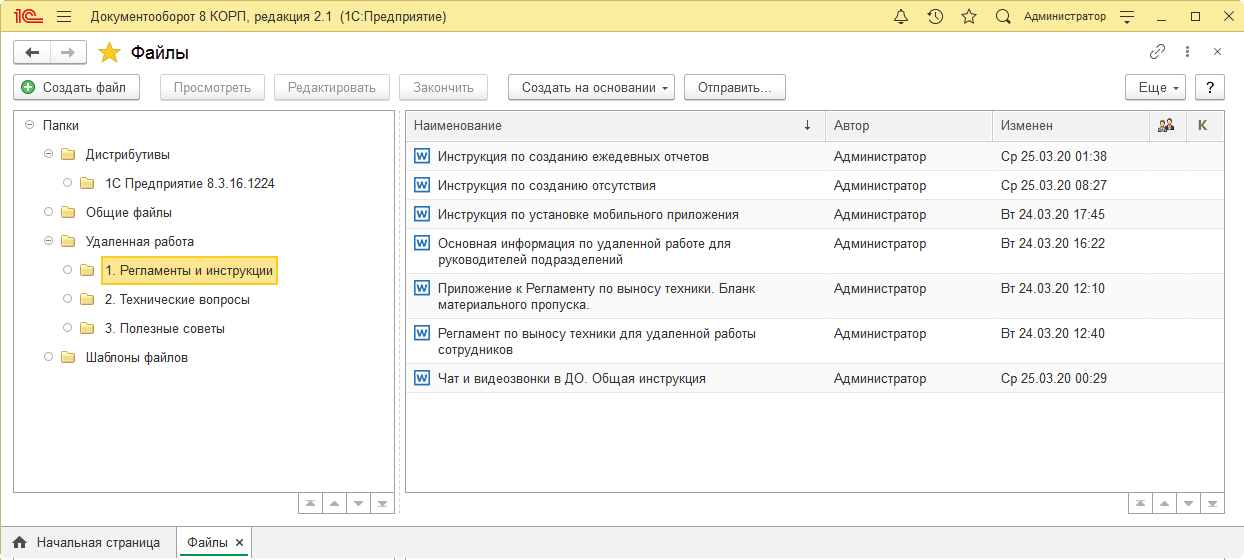The height and width of the screenshot is (560, 1244).
Task: Select the 2. Технические вопросы folder
Action: (177, 299)
